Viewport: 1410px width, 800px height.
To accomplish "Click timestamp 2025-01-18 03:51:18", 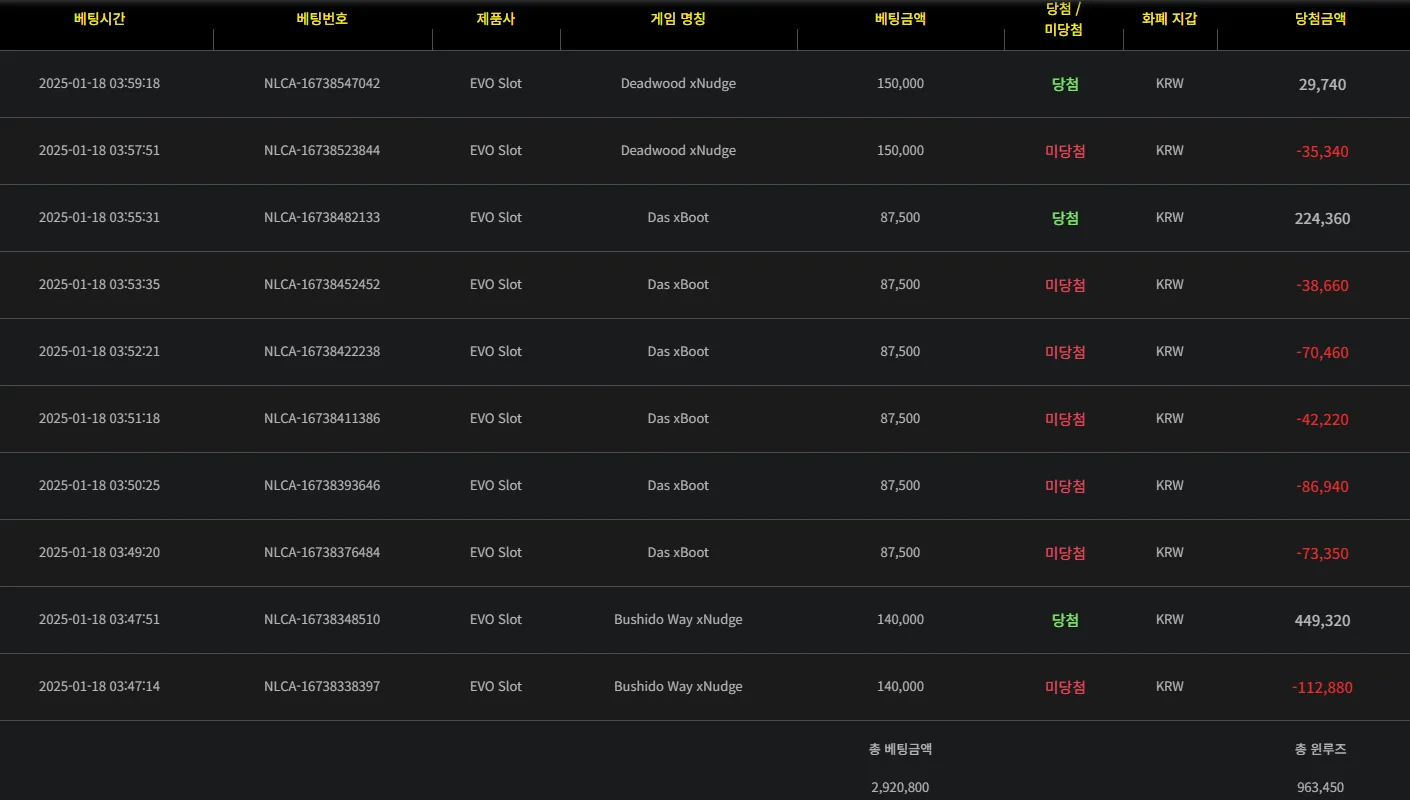I will pyautogui.click(x=99, y=419).
